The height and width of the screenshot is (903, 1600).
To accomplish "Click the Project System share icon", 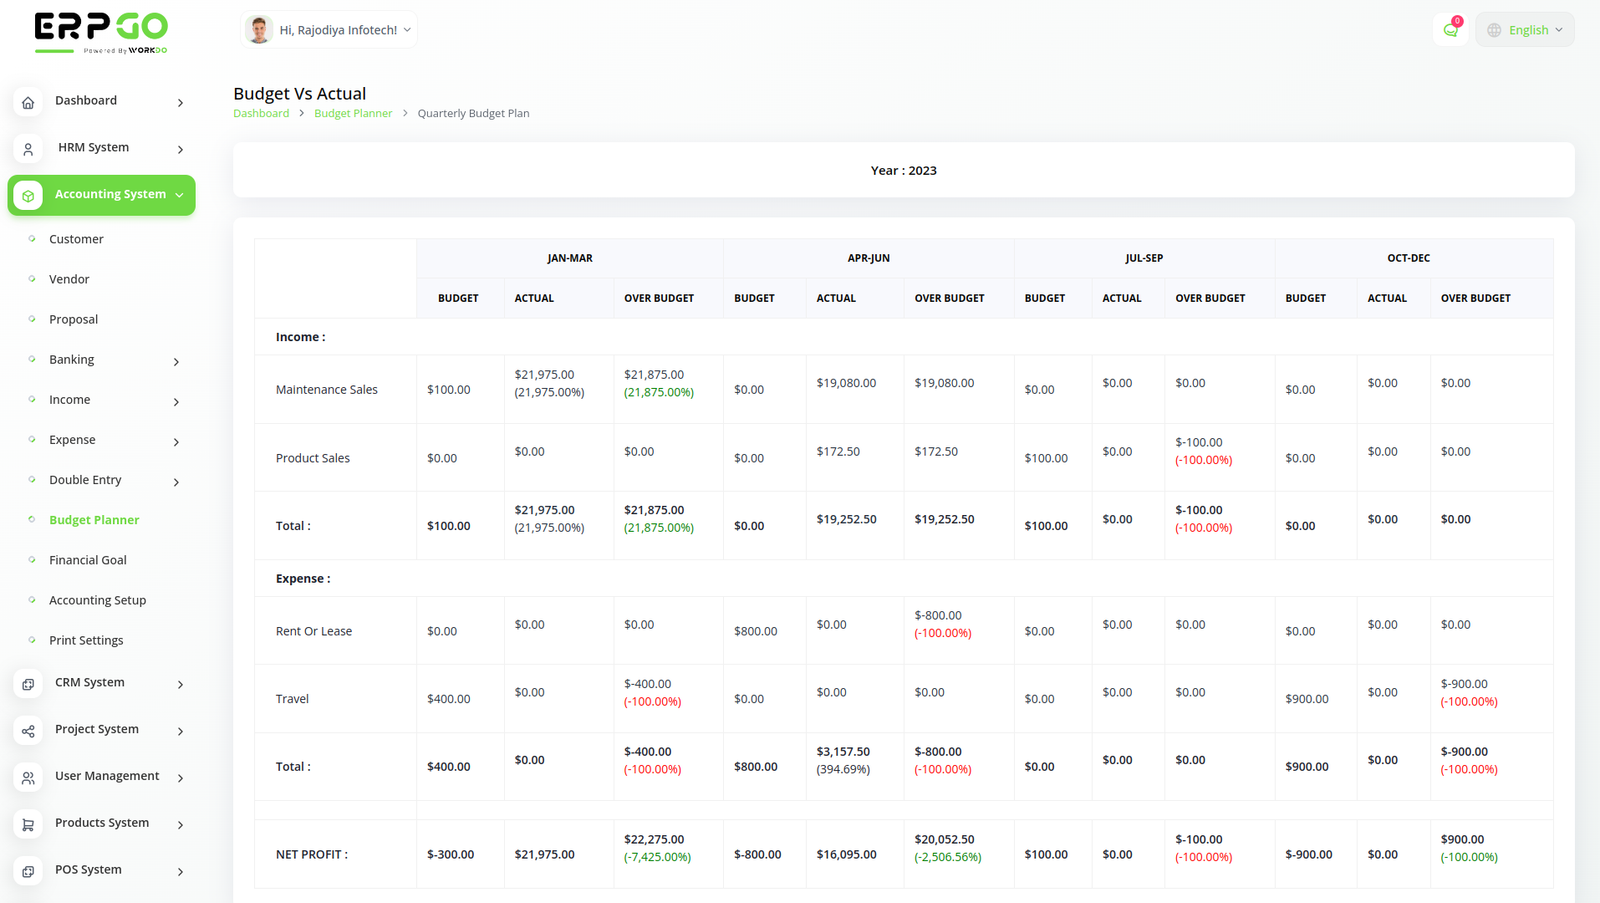I will tap(28, 731).
